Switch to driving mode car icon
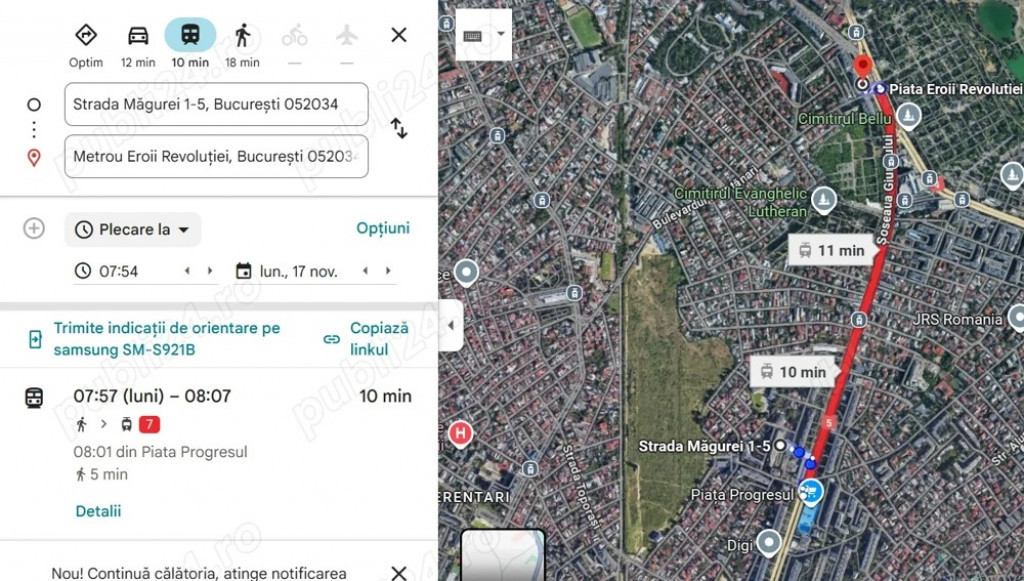The width and height of the screenshot is (1024, 581). tap(138, 35)
